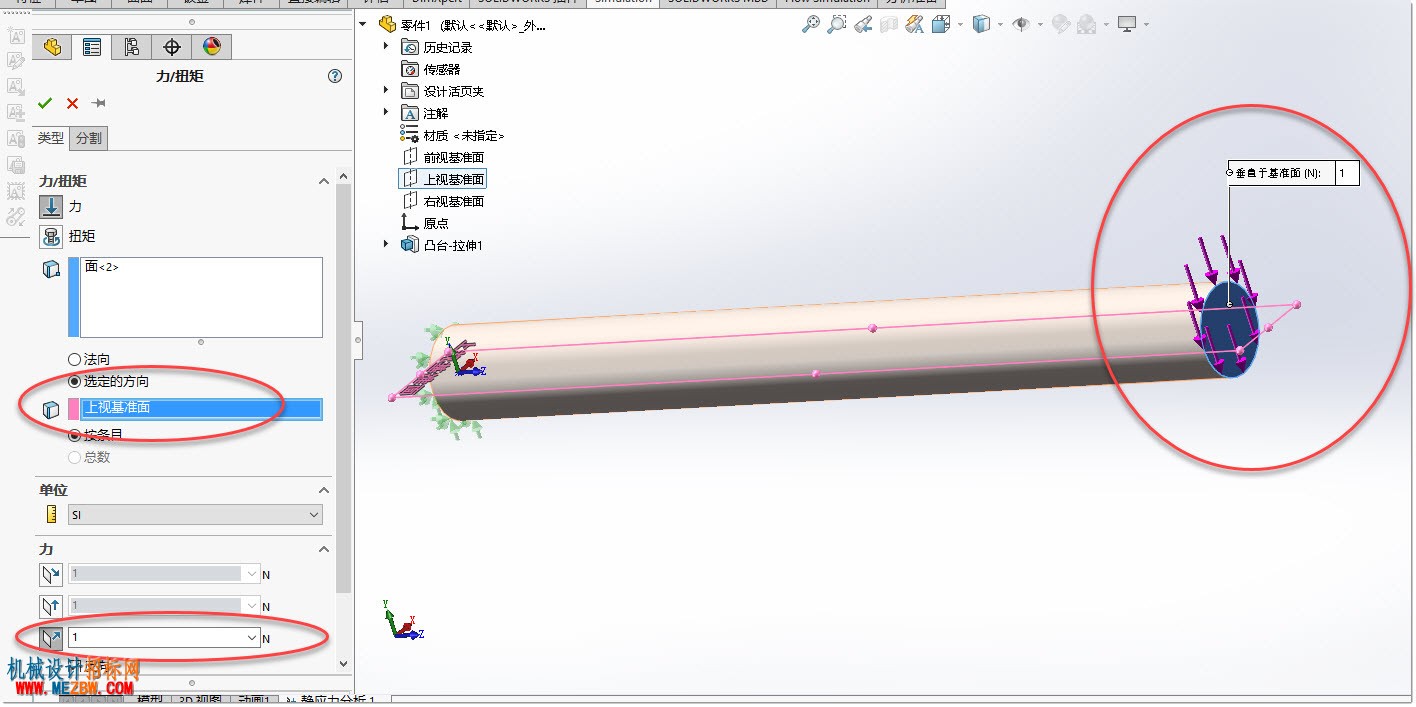
Task: Click normal-to-plane force value field
Action: (1346, 173)
